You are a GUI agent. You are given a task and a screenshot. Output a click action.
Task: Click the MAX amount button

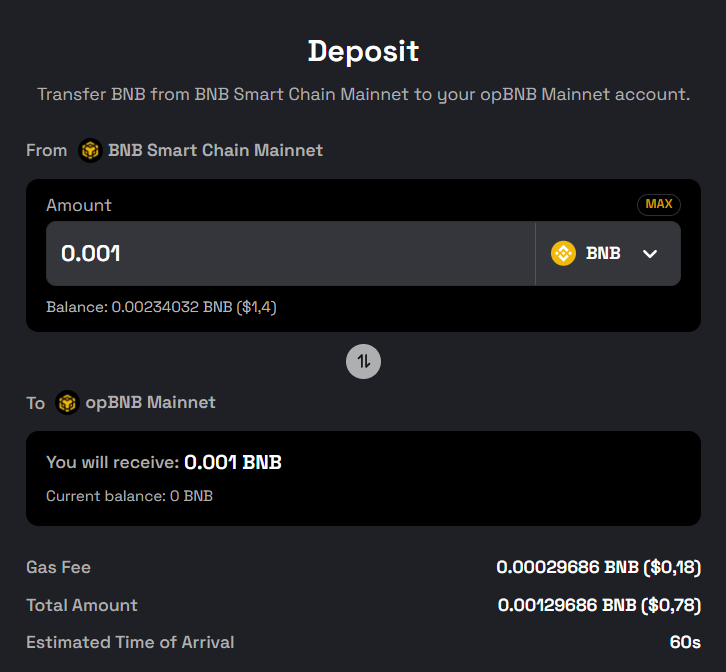(659, 204)
